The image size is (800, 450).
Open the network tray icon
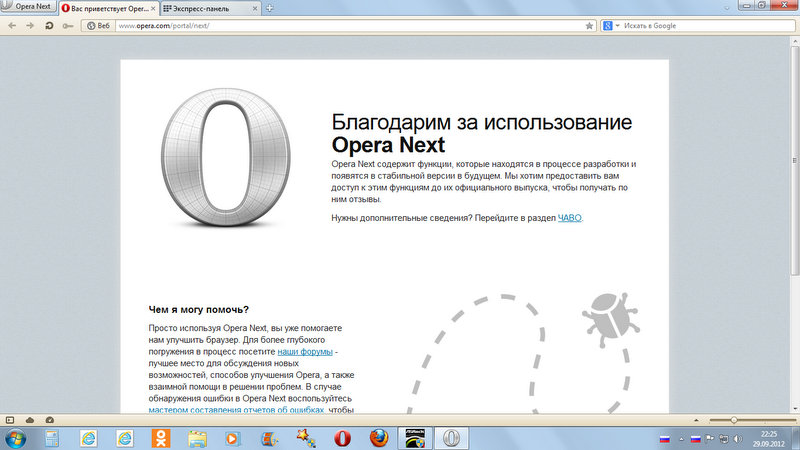pyautogui.click(x=723, y=438)
